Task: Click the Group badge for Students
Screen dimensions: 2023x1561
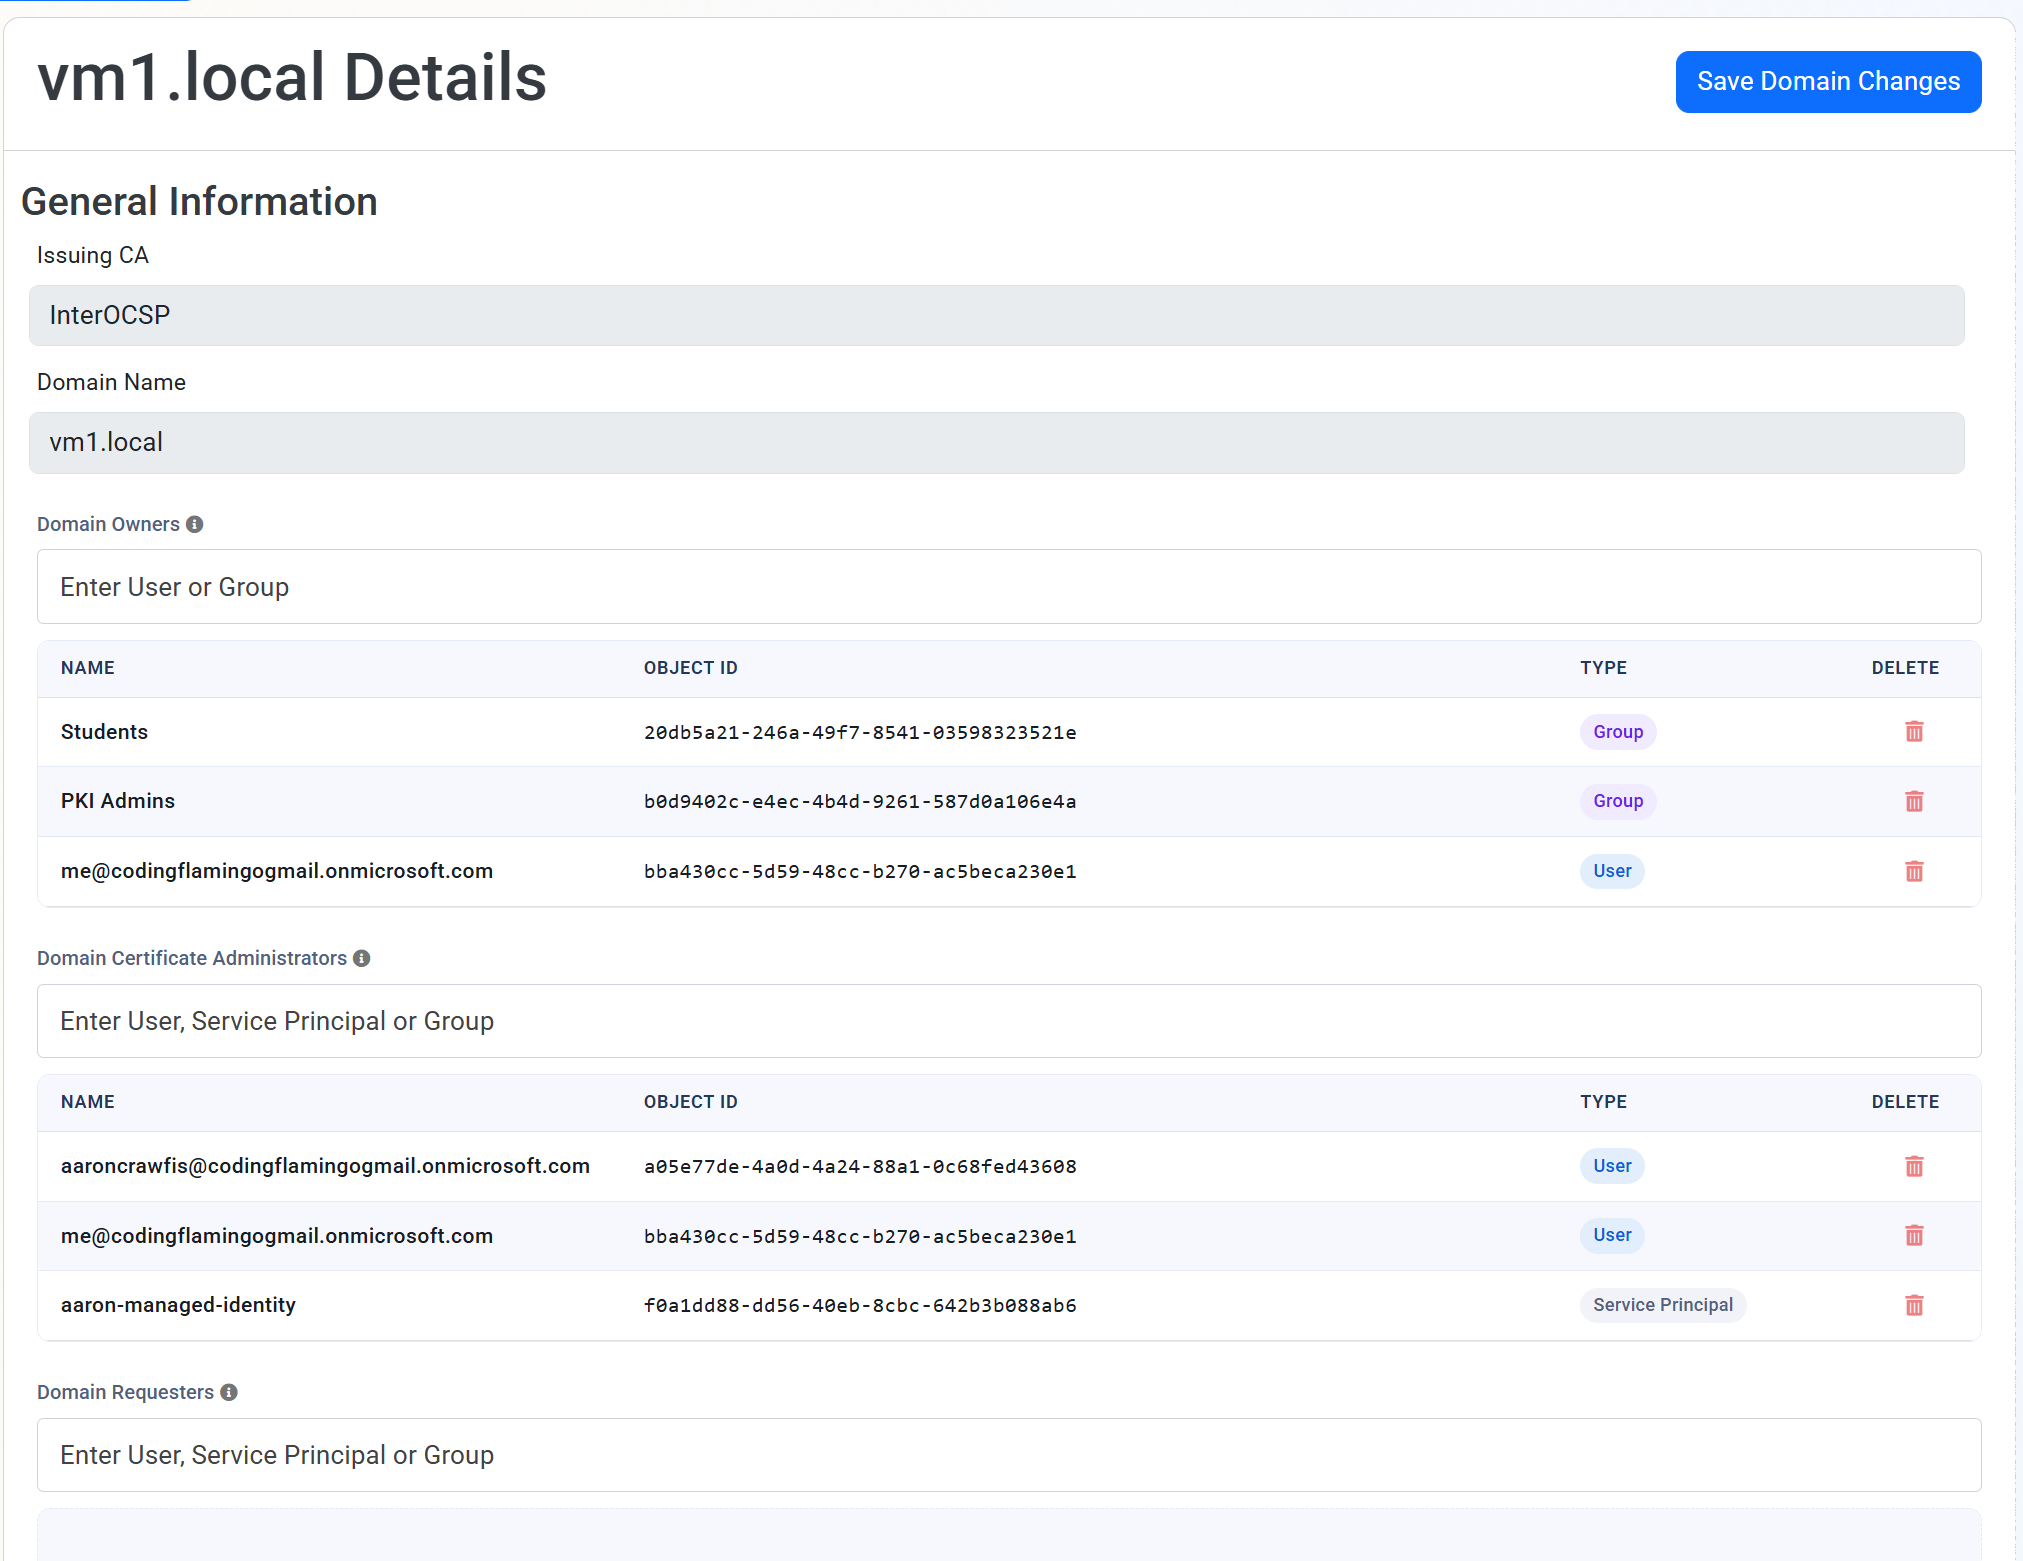Action: [1618, 732]
